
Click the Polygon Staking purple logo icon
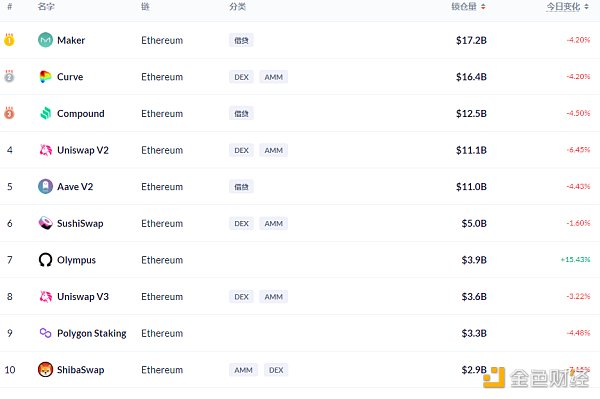[x=45, y=333]
